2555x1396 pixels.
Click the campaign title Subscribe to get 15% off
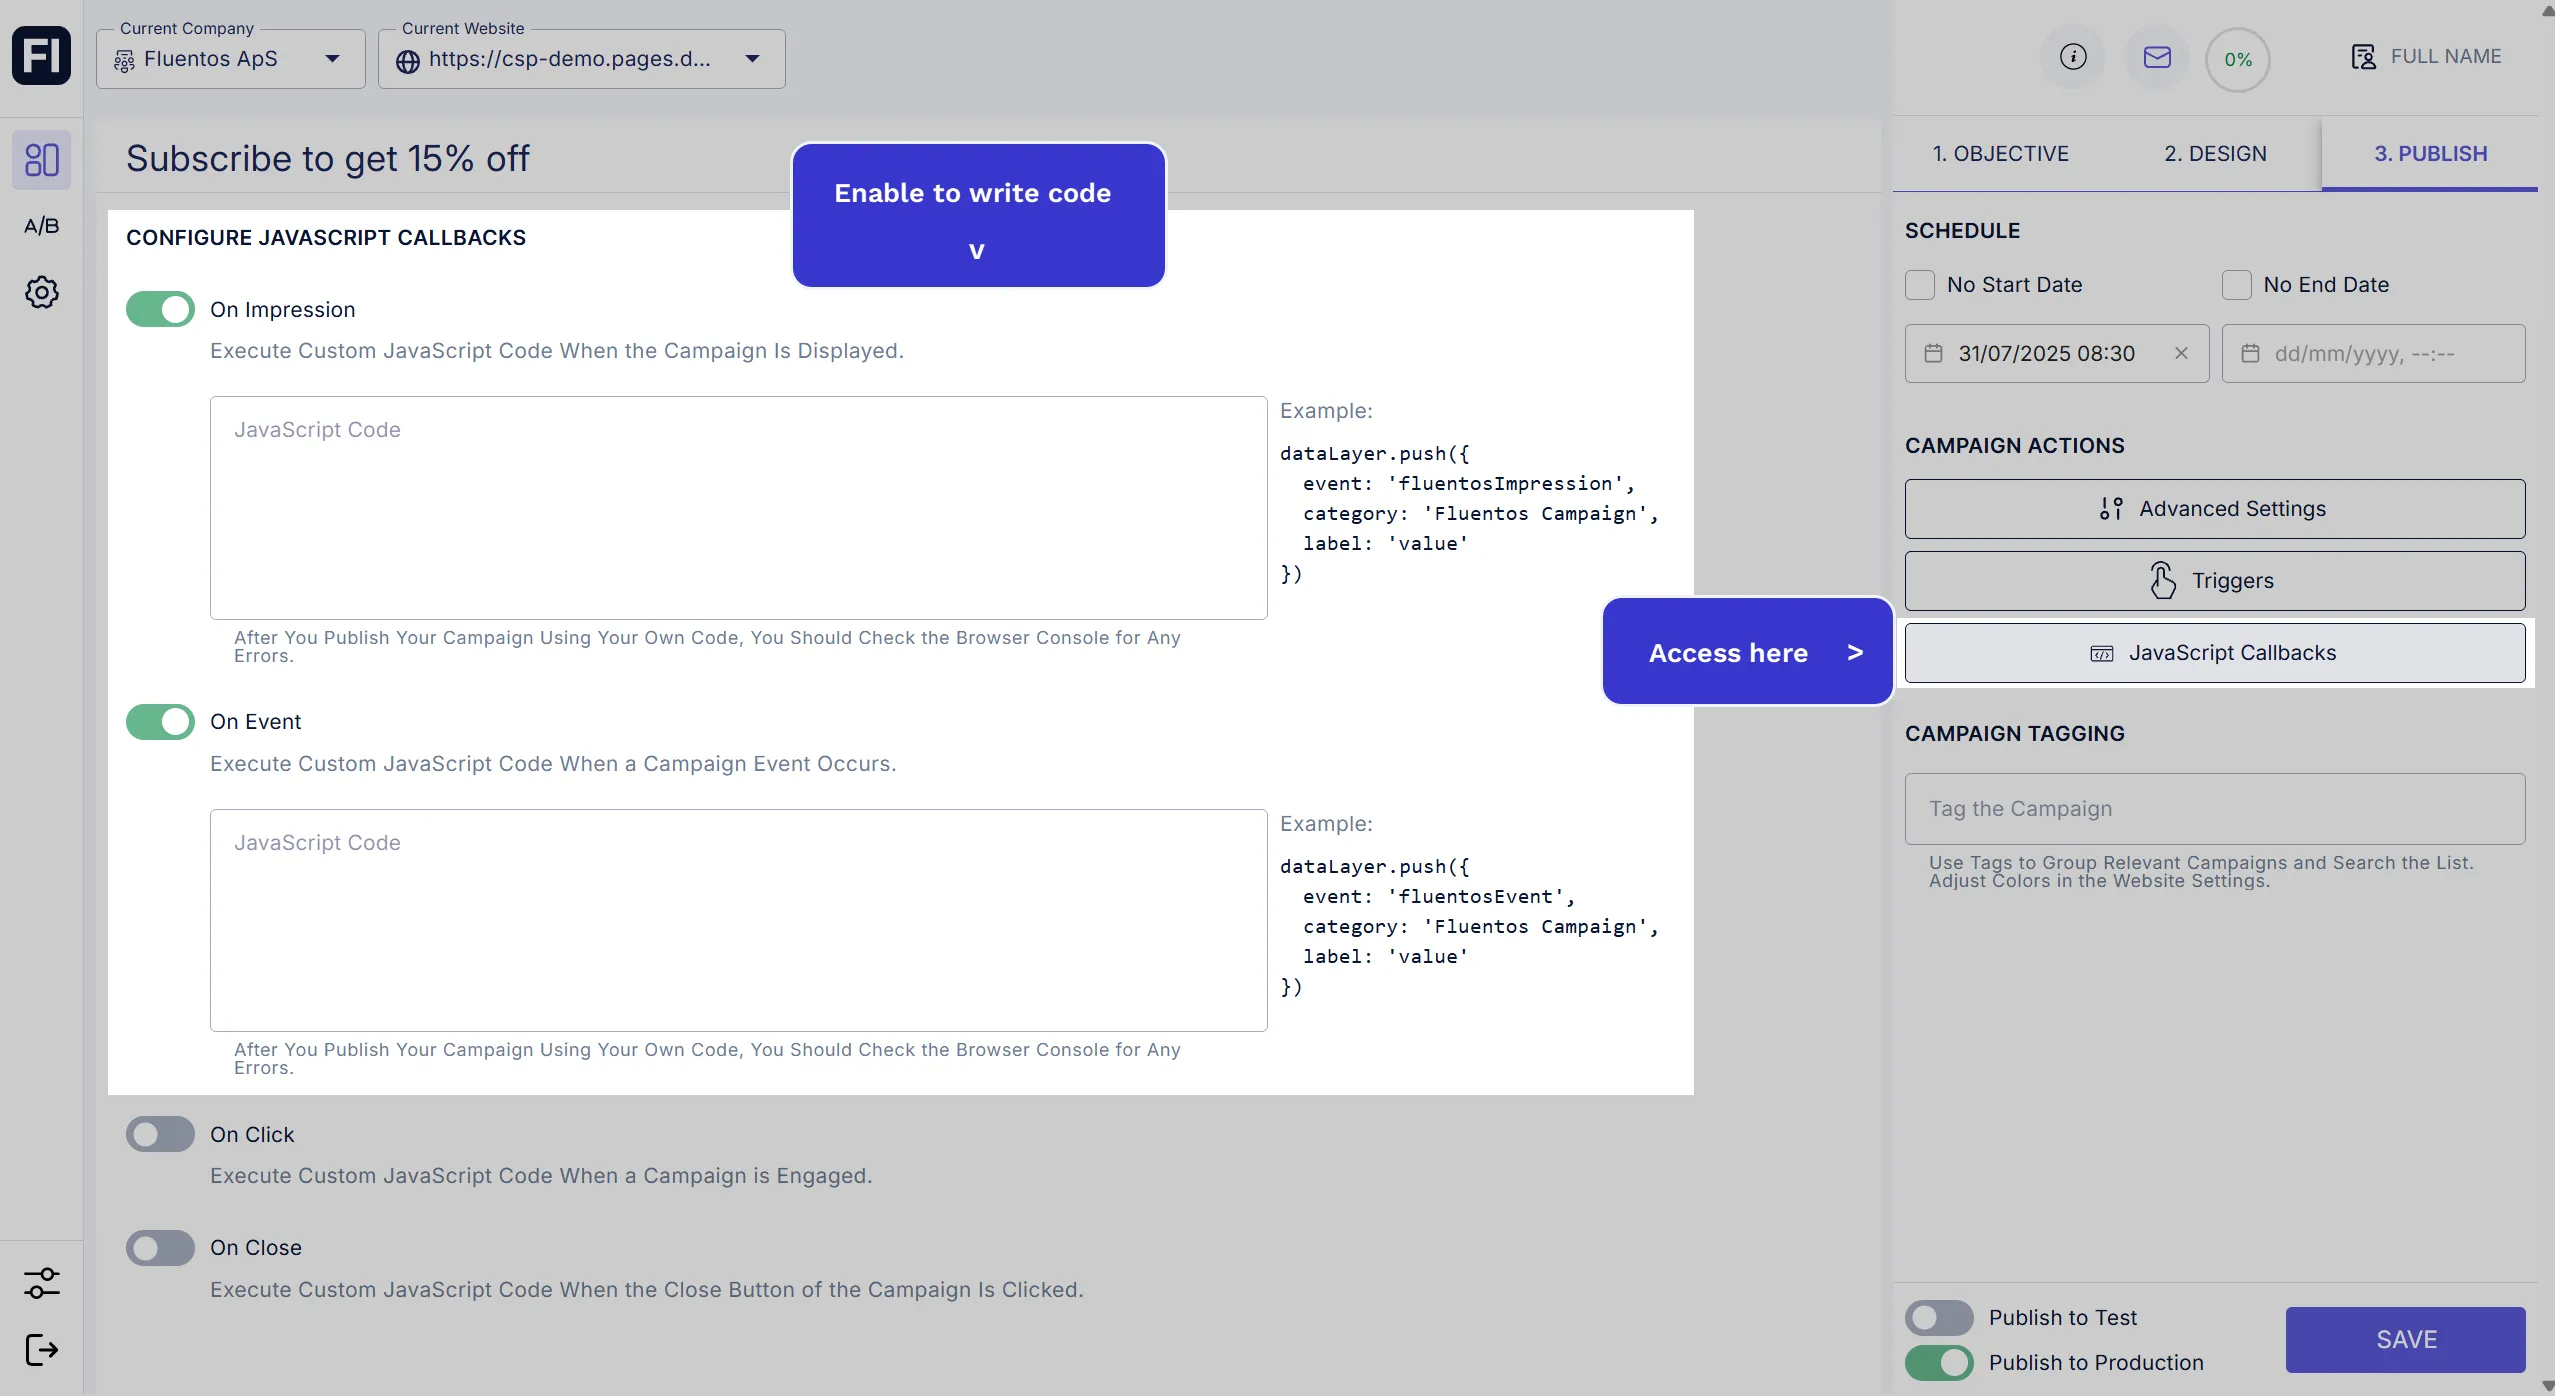[328, 158]
